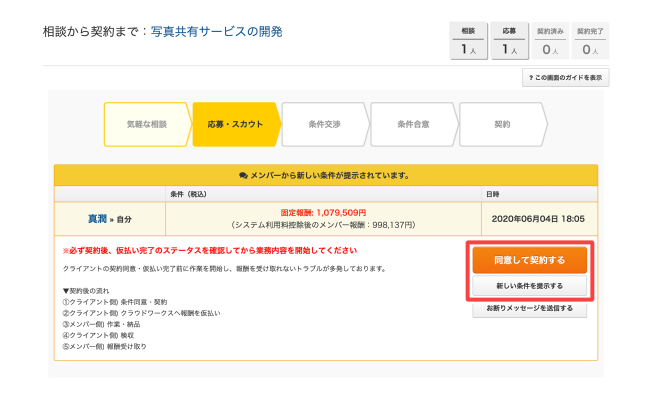Select the 契約完了 0人 counter
The width and height of the screenshot is (652, 400).
pyautogui.click(x=591, y=41)
